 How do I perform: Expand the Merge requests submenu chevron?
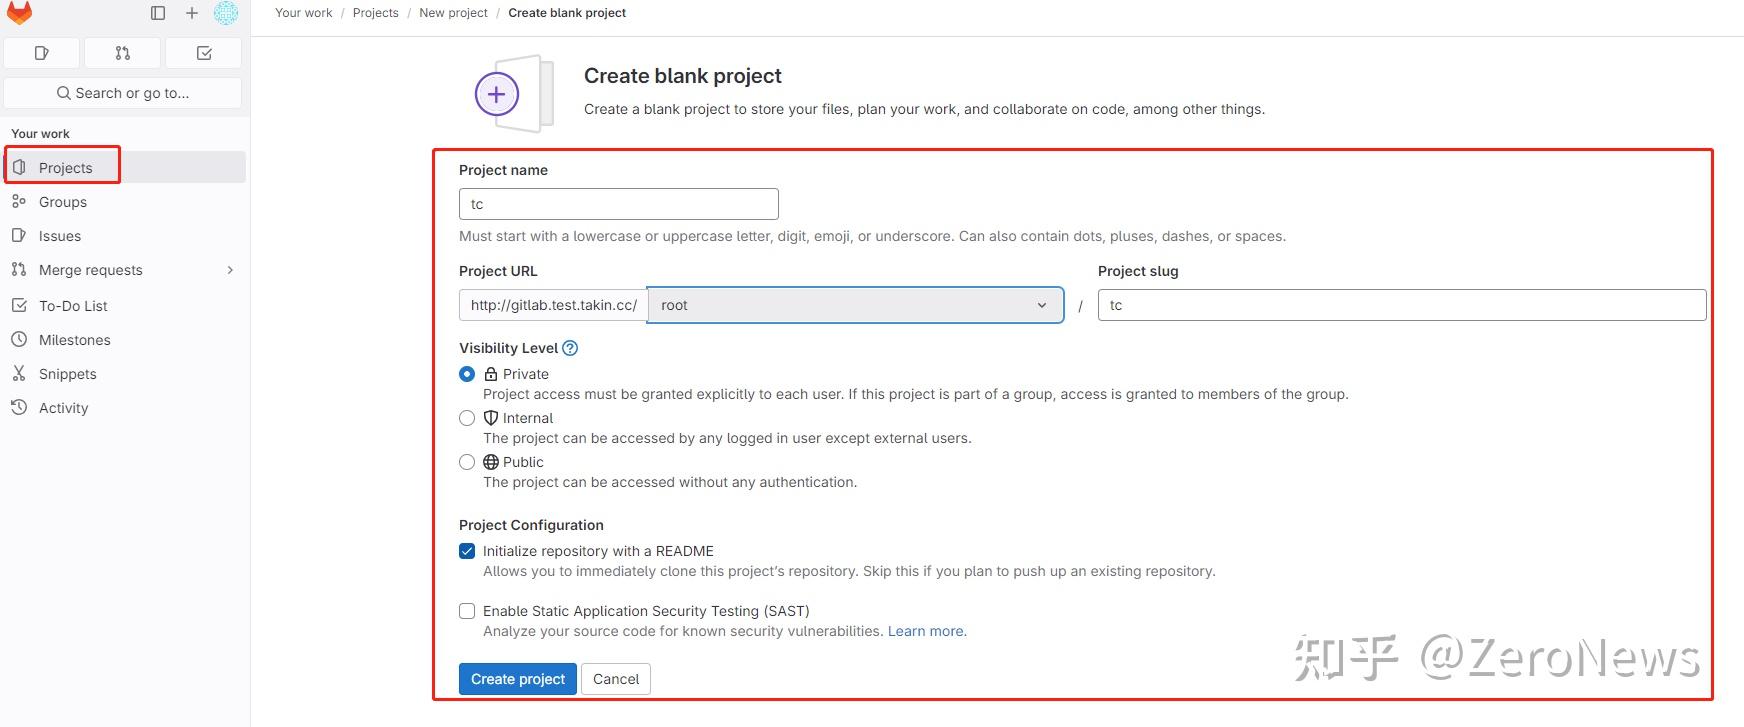pyautogui.click(x=230, y=270)
